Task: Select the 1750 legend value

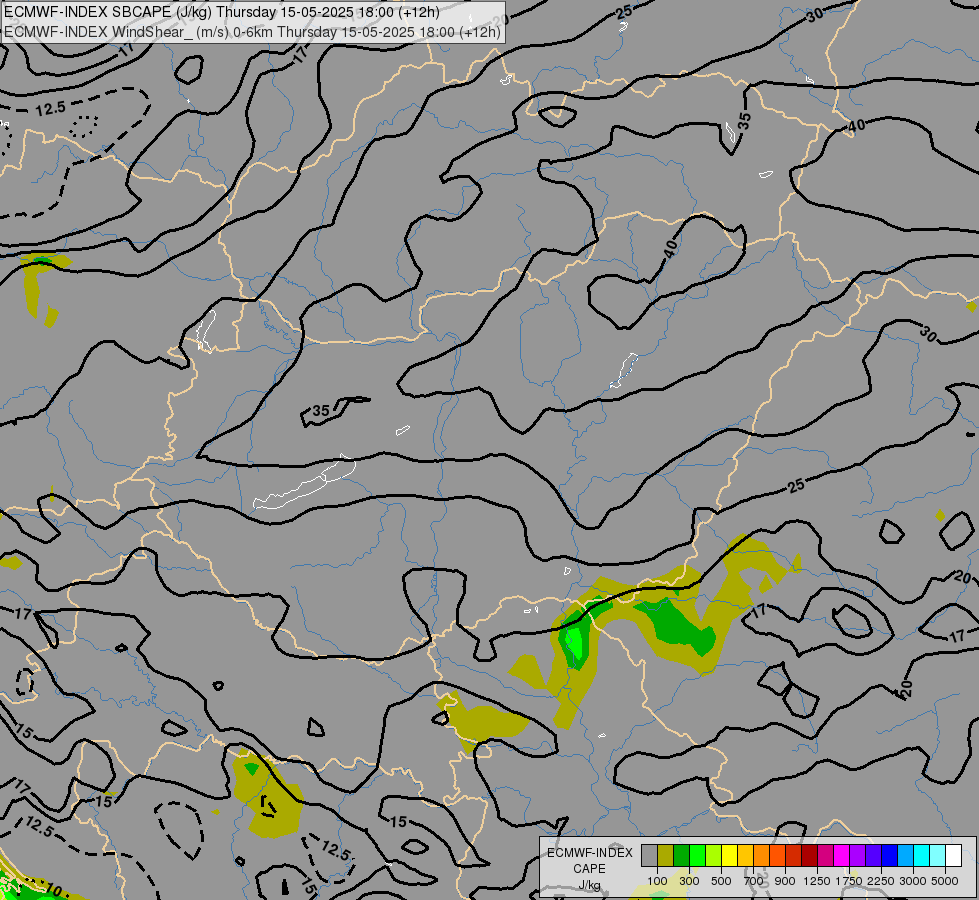Action: [849, 881]
